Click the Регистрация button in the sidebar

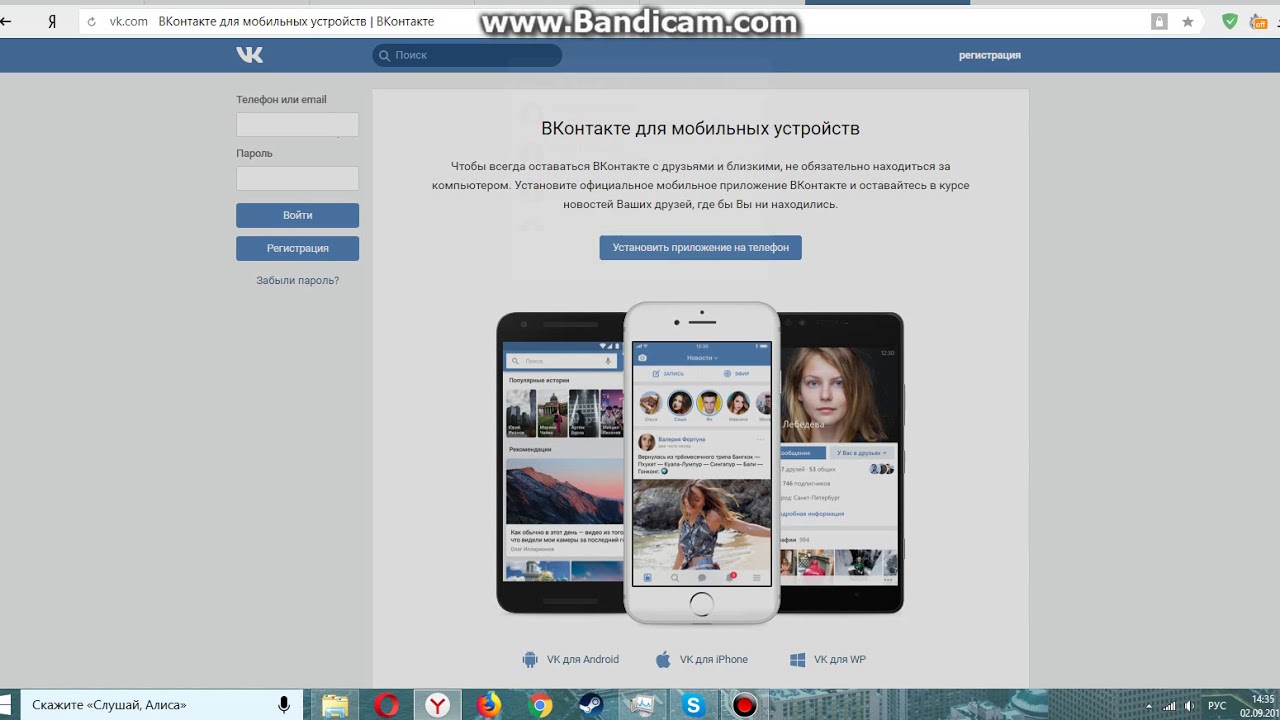coord(297,248)
